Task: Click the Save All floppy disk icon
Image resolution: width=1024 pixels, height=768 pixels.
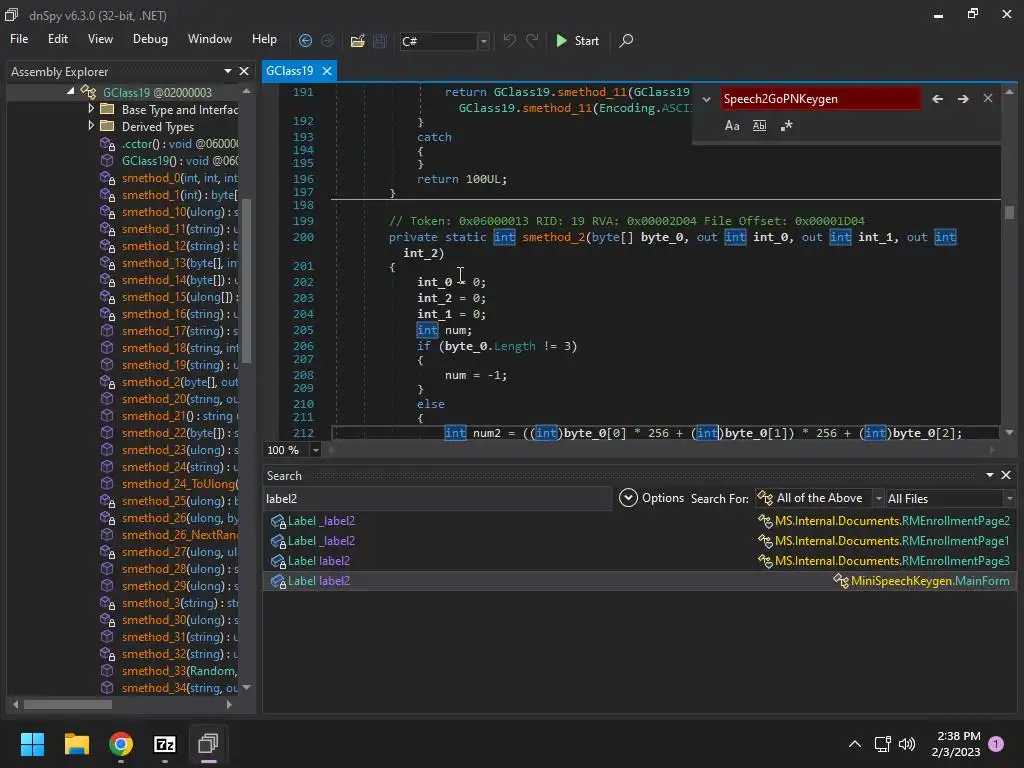Action: 379,40
